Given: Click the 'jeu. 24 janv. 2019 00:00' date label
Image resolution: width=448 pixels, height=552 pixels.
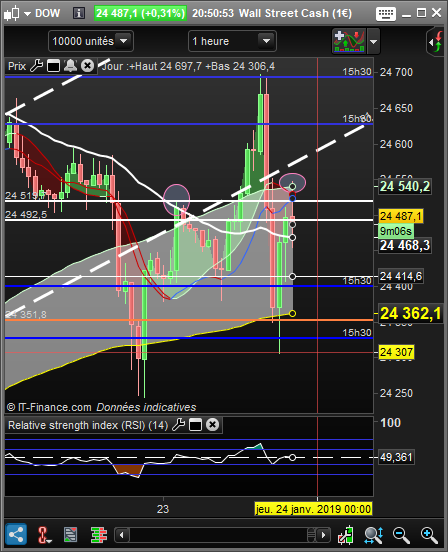Looking at the screenshot, I should tap(313, 509).
